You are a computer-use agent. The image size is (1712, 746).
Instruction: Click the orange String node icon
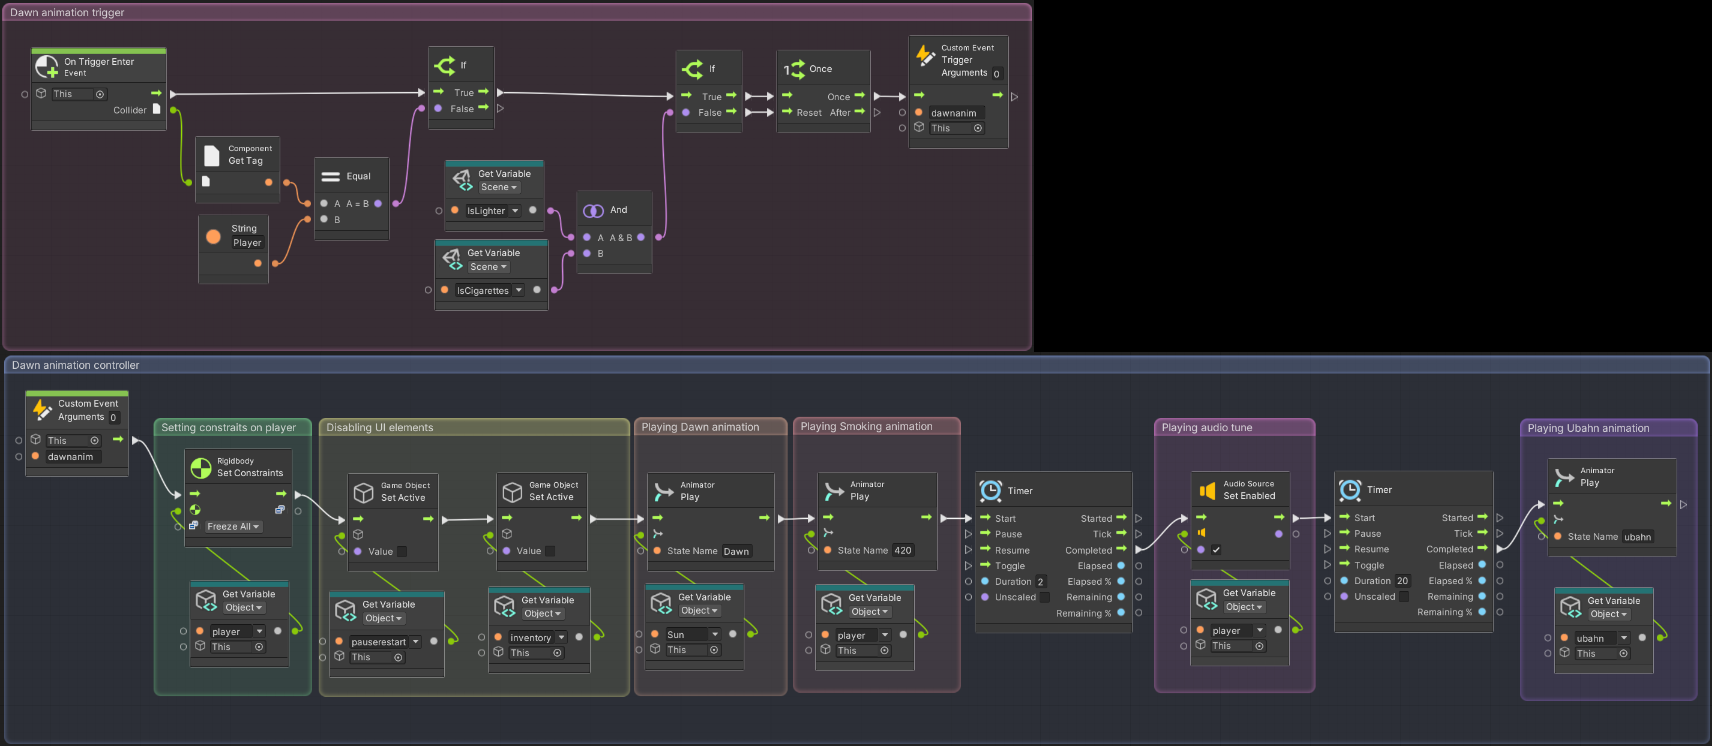click(213, 237)
